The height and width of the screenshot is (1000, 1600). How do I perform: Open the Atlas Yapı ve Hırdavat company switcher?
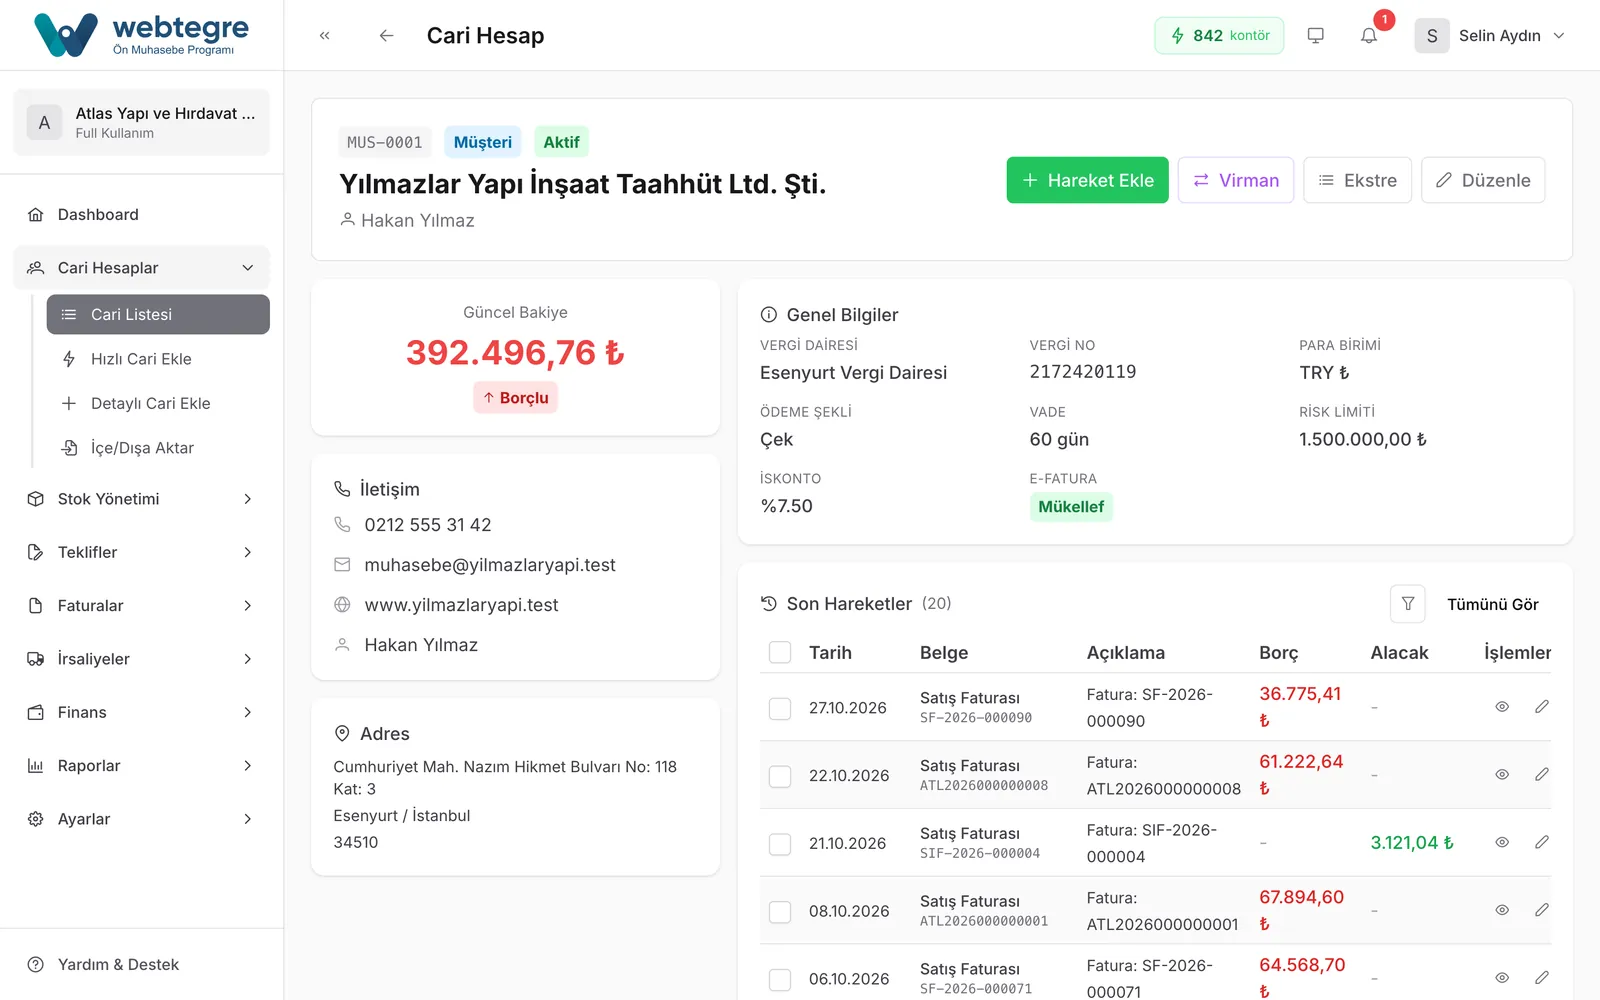click(x=141, y=122)
